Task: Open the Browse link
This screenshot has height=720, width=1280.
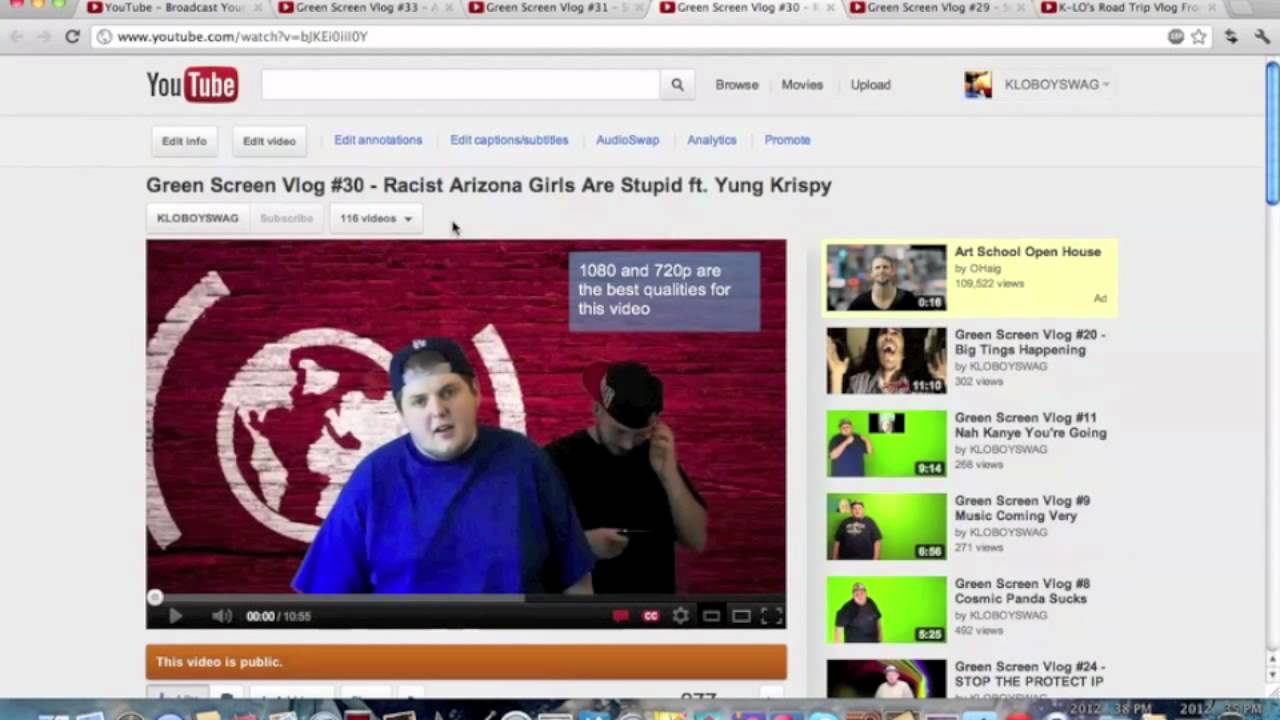Action: pyautogui.click(x=737, y=85)
